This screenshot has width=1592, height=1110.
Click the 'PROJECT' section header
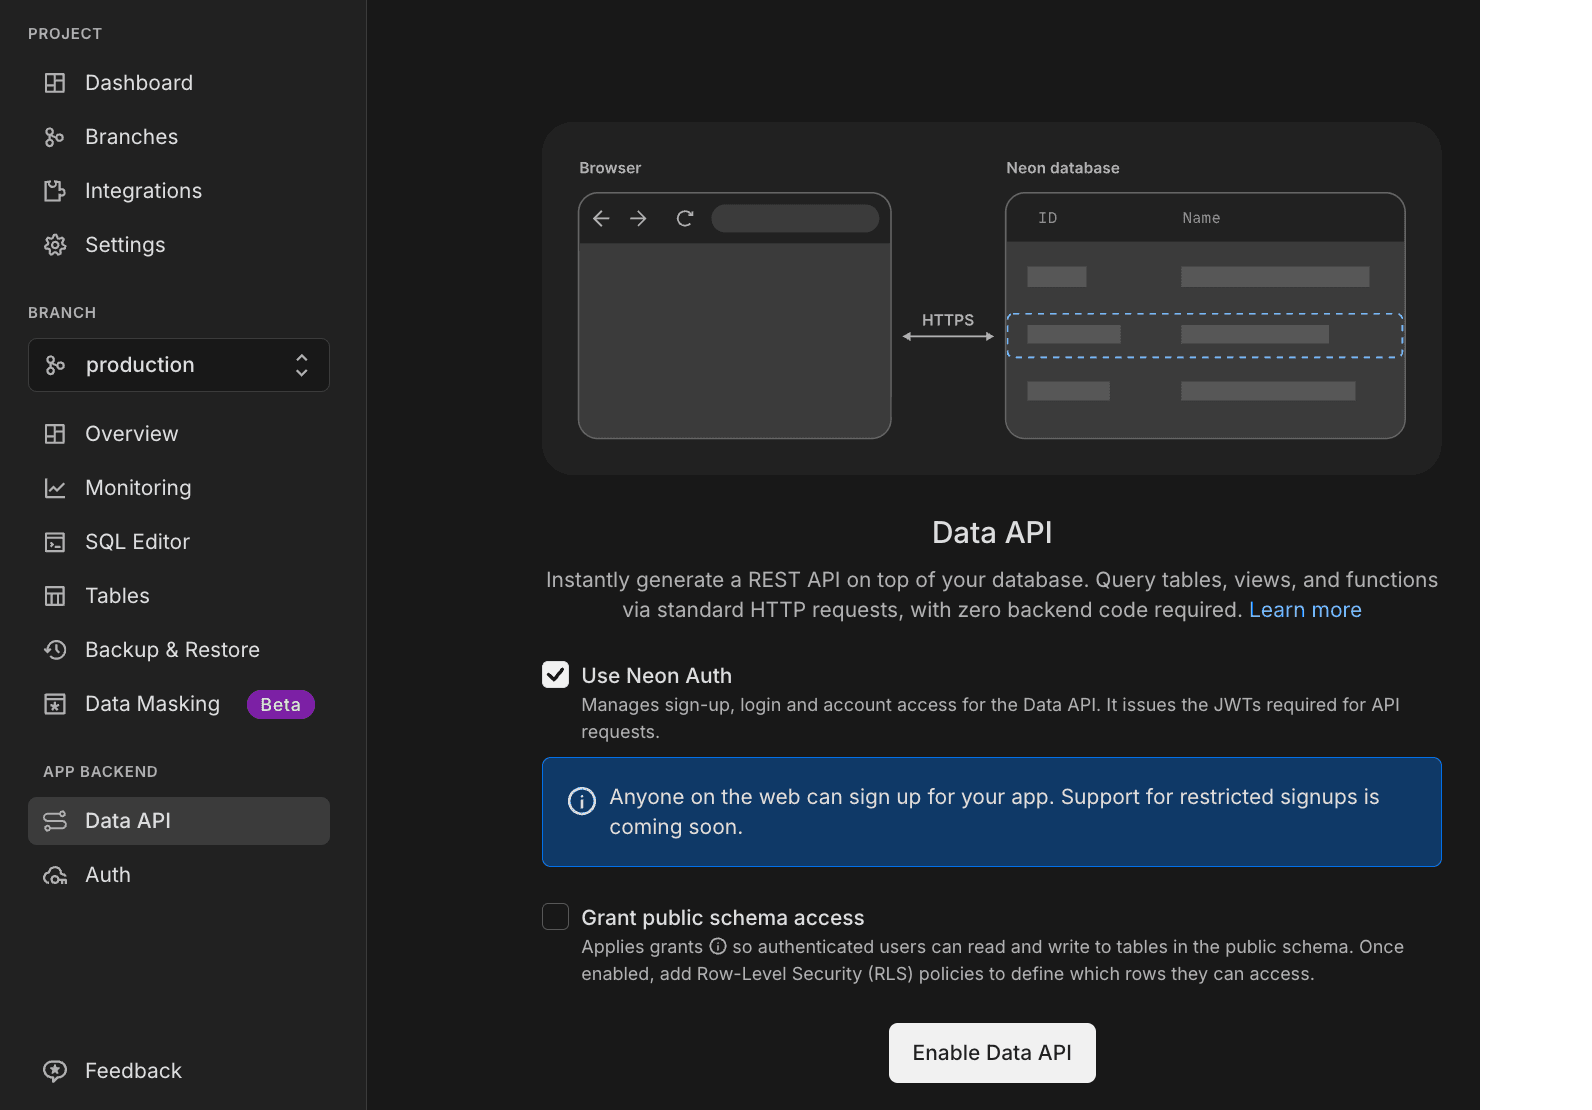pos(65,34)
